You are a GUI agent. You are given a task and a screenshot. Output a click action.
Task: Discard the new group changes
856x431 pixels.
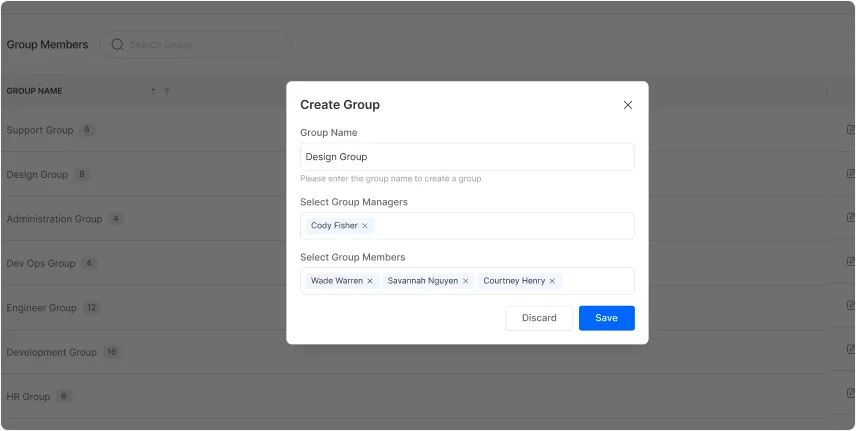pos(539,318)
